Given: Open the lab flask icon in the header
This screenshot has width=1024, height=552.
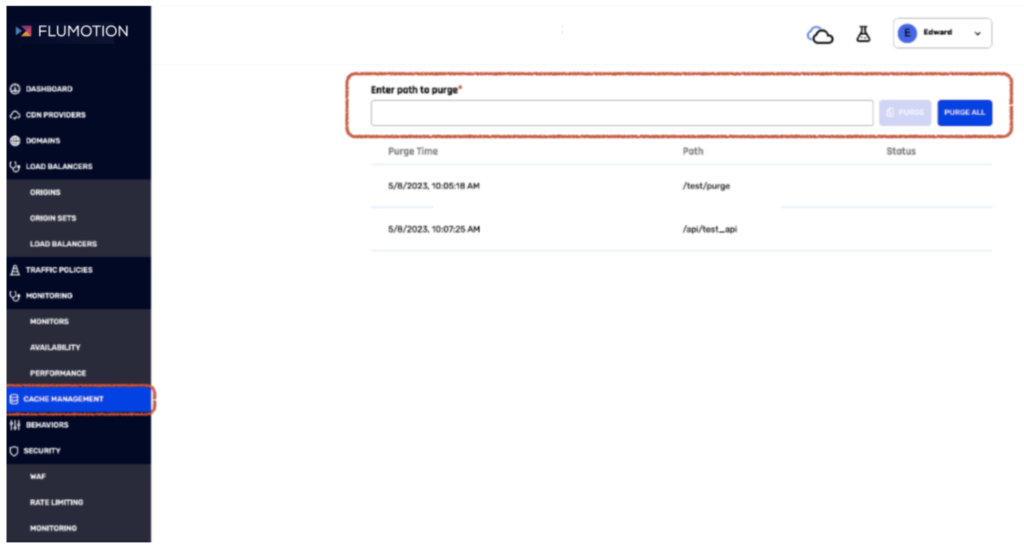Looking at the screenshot, I should tap(863, 34).
